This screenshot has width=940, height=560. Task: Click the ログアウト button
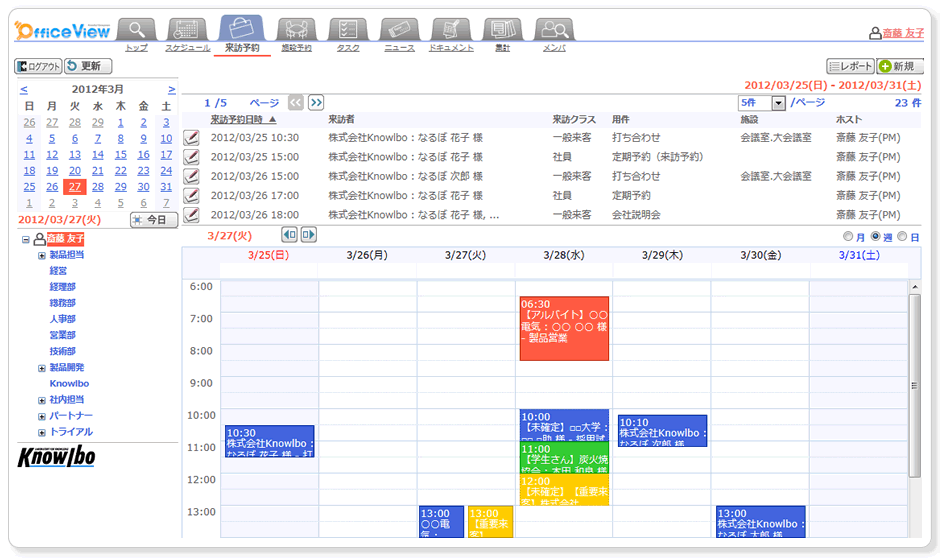click(38, 66)
